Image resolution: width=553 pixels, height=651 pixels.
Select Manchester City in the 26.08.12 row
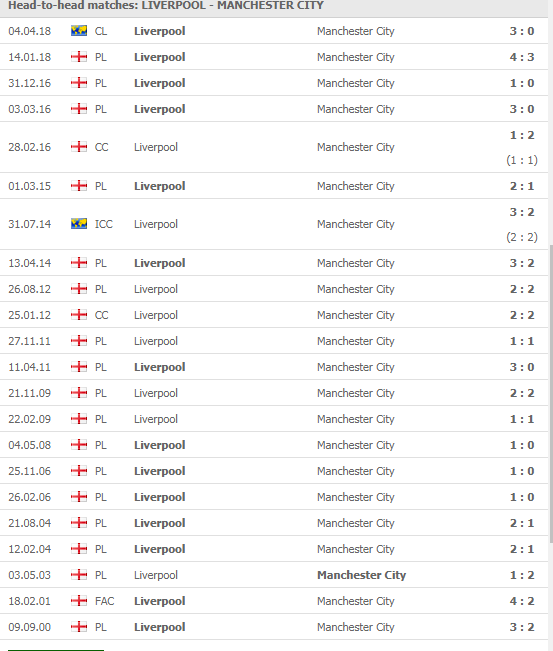[355, 289]
